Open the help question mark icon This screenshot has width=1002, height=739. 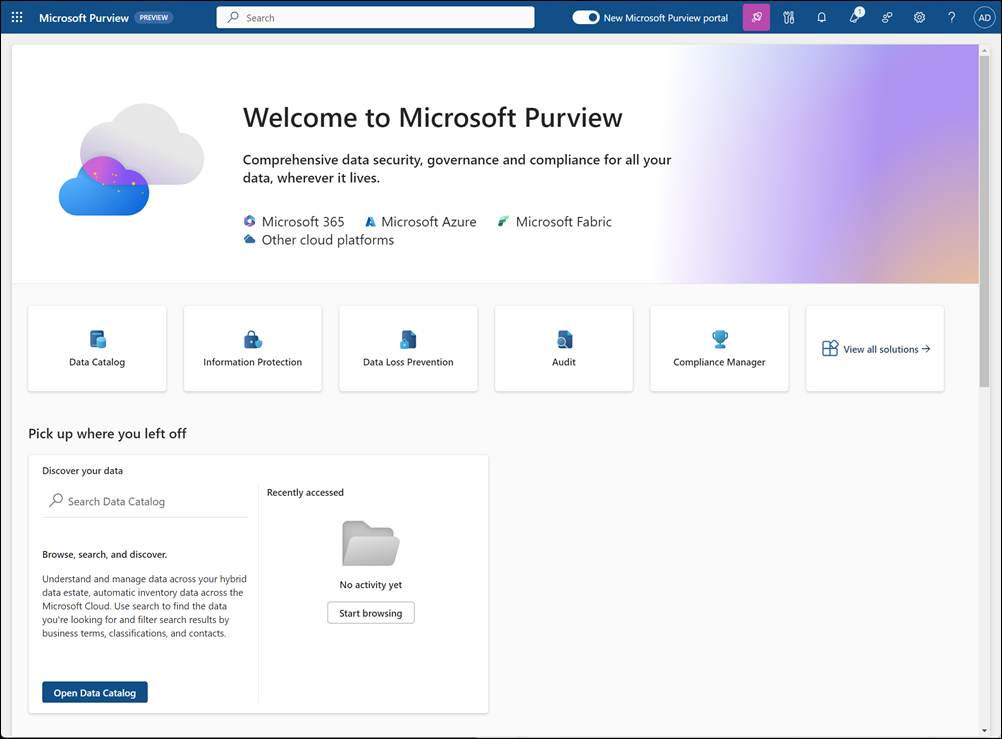click(x=951, y=17)
